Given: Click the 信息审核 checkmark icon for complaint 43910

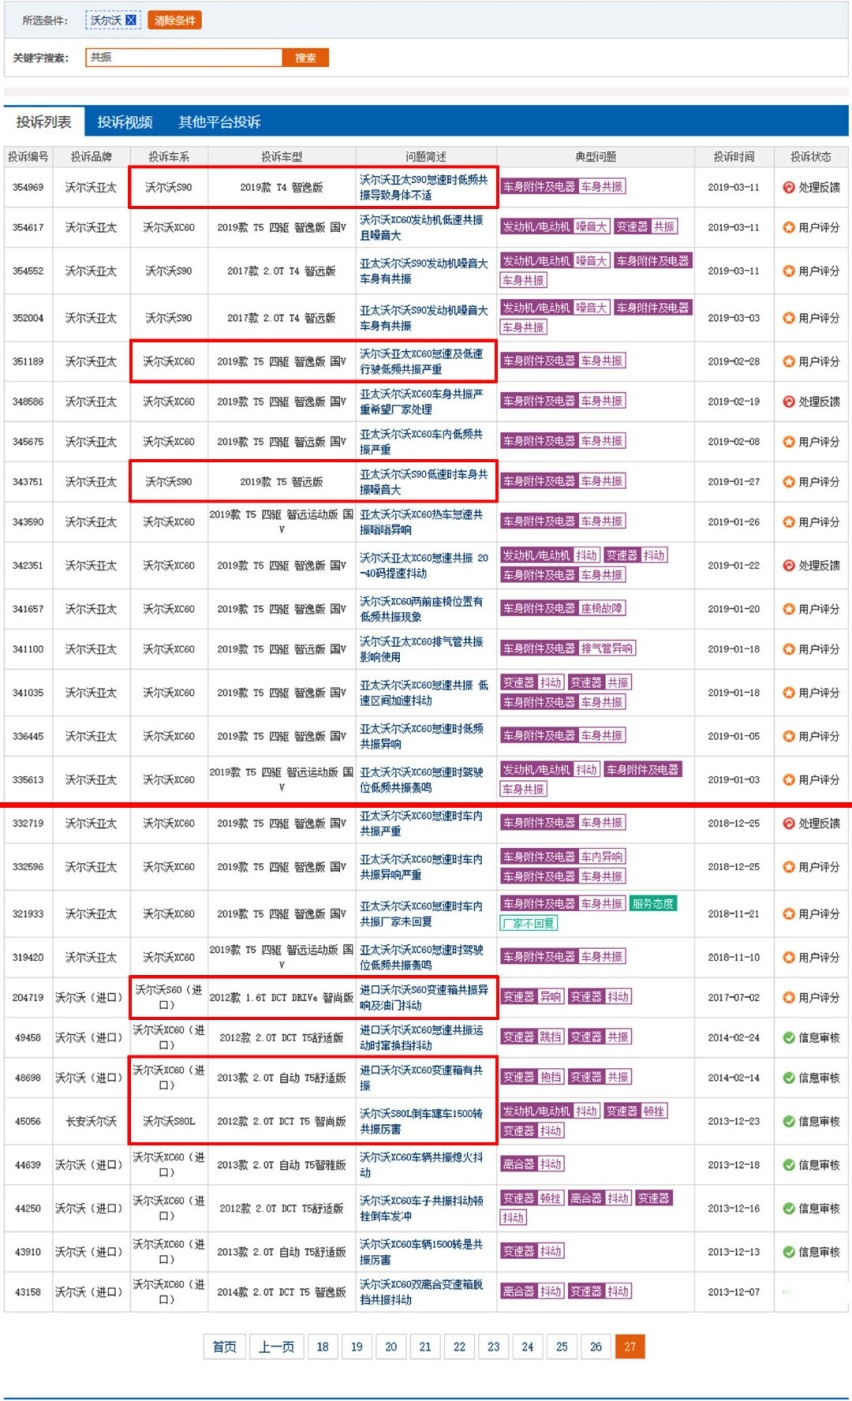Looking at the screenshot, I should point(788,1251).
